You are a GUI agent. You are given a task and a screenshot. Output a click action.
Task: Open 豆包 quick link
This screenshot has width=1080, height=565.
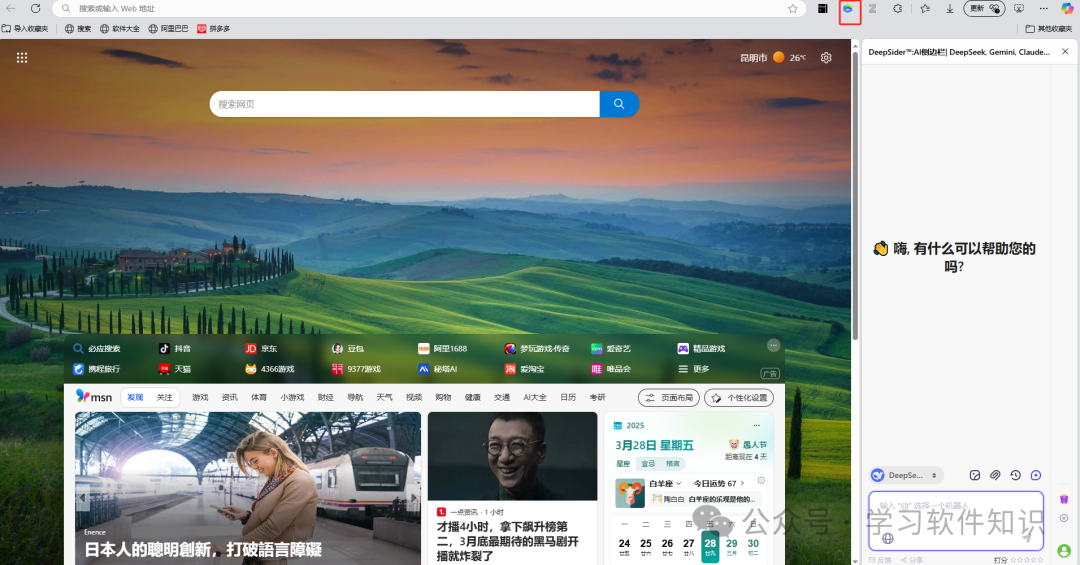[348, 349]
